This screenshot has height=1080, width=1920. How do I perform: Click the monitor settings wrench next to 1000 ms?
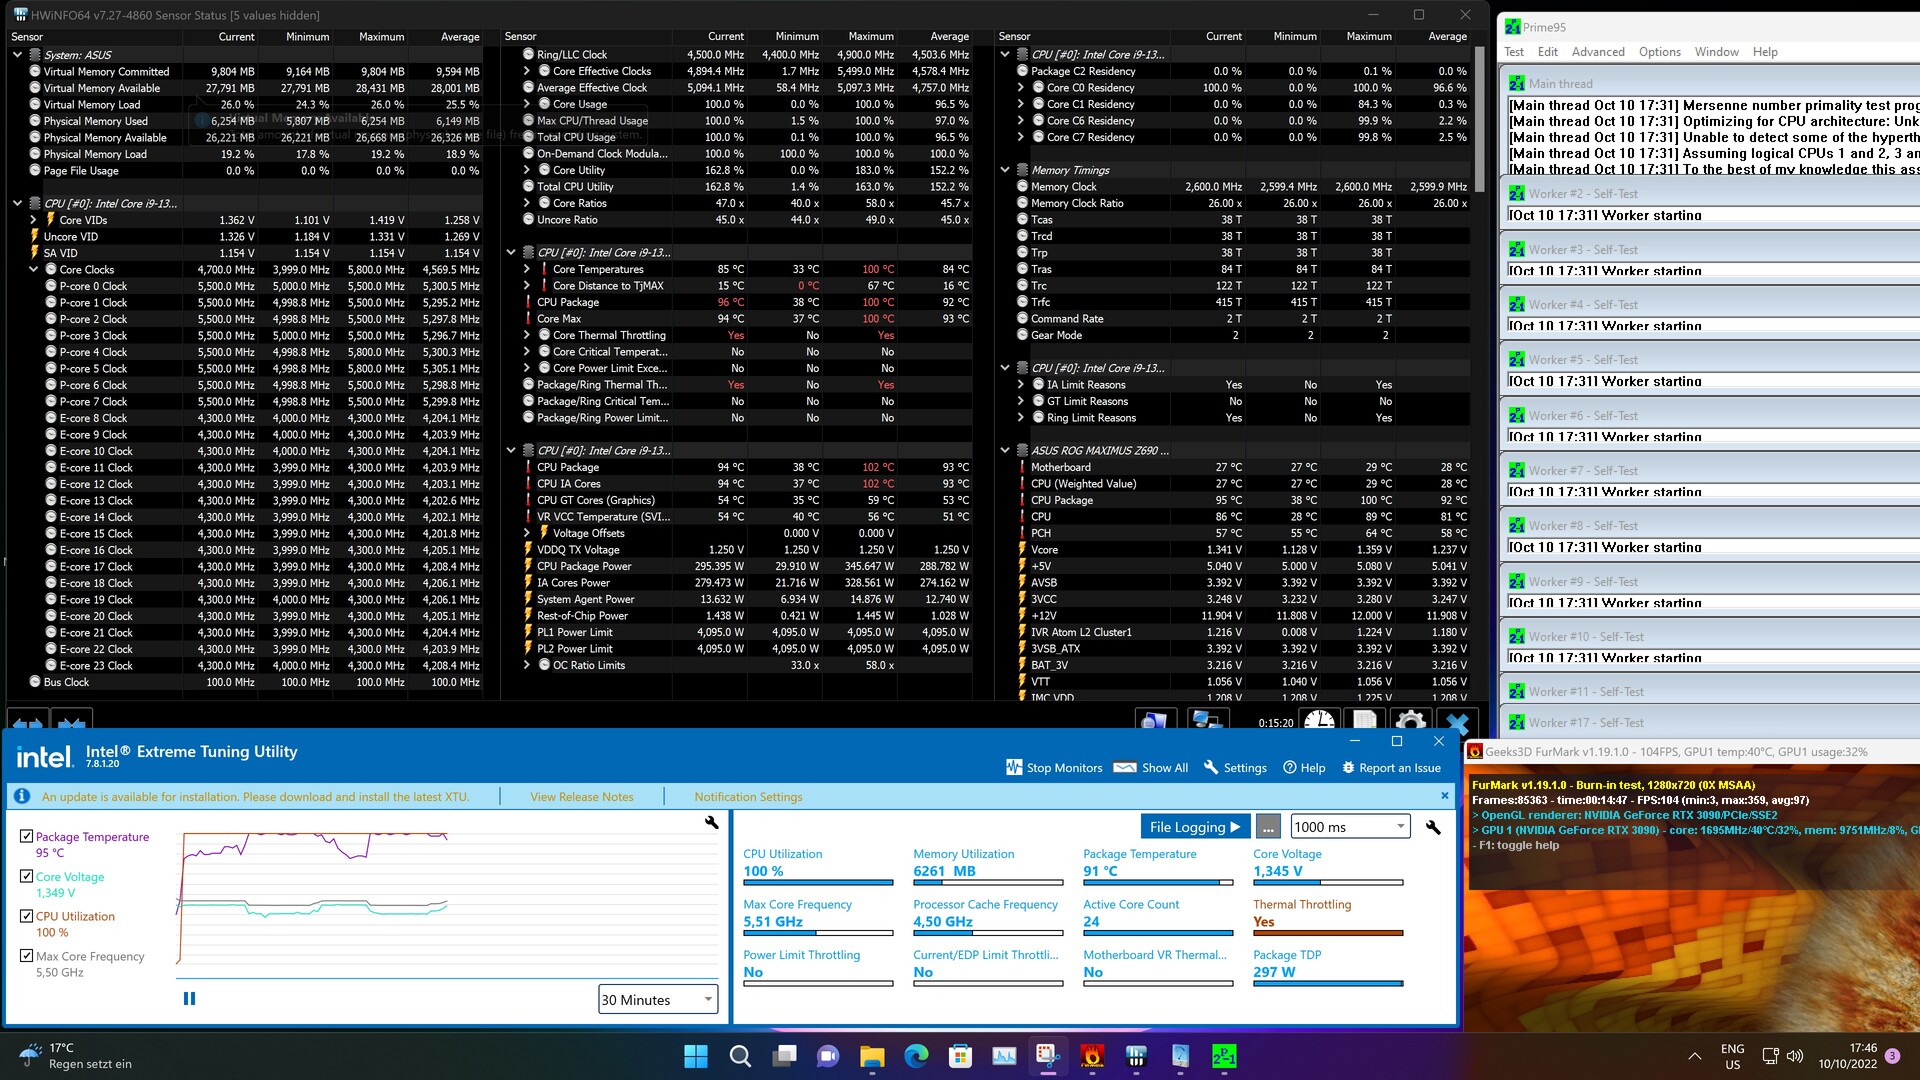click(x=1433, y=827)
